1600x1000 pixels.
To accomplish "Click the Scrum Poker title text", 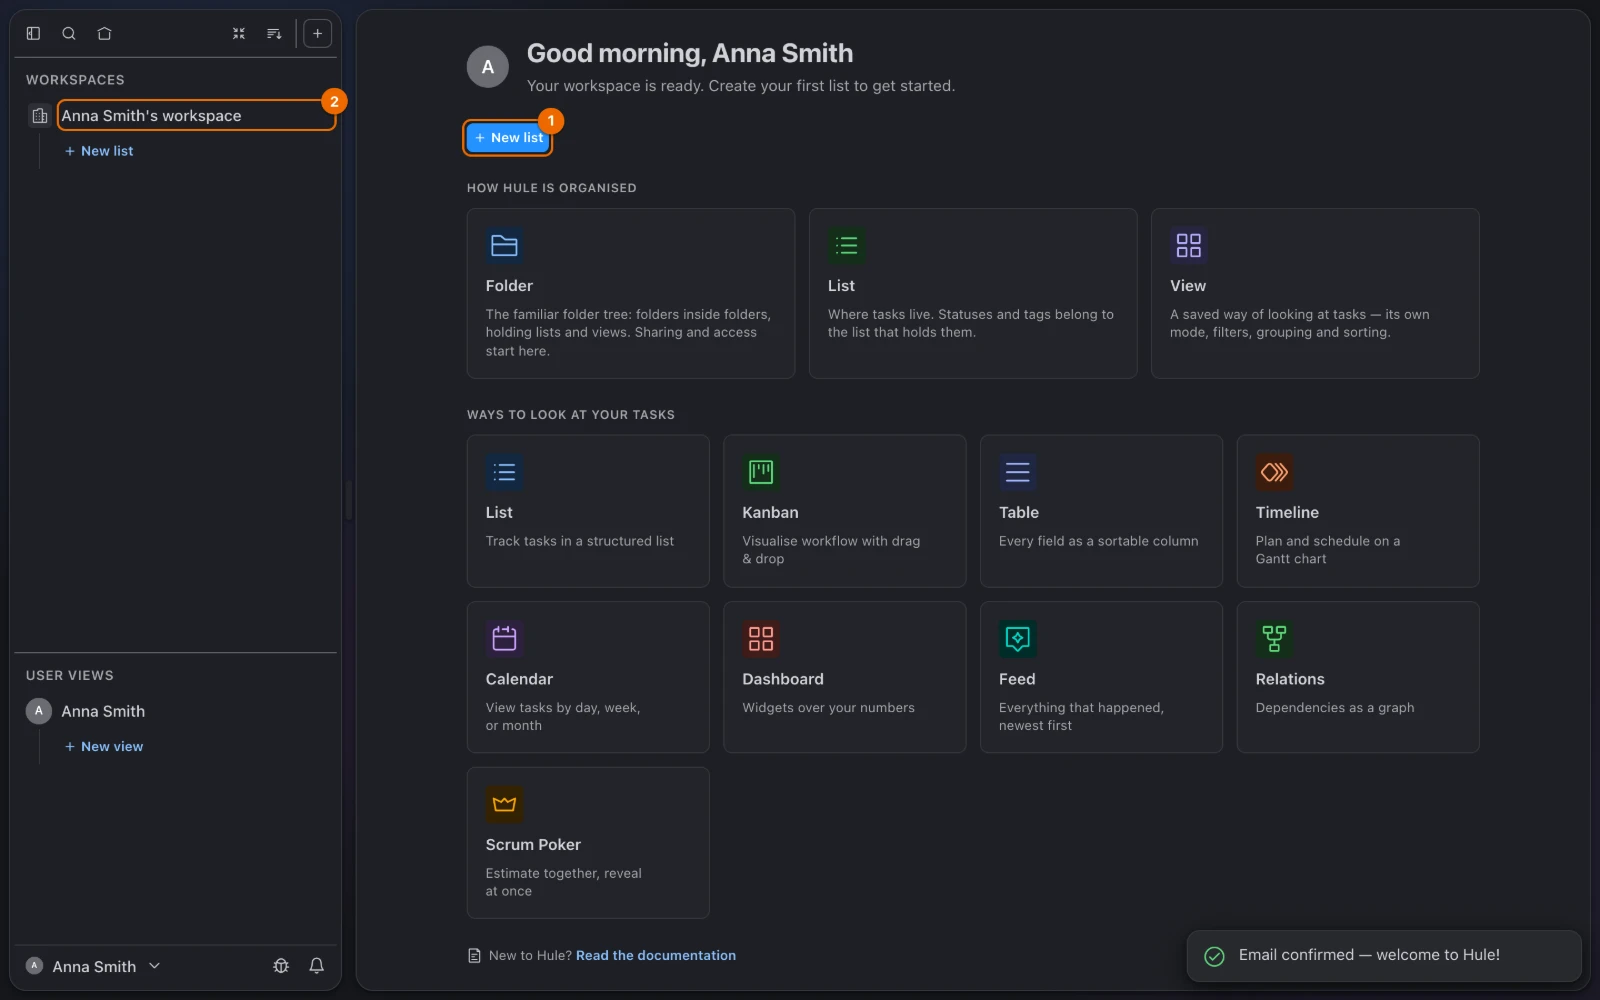I will pos(533,845).
